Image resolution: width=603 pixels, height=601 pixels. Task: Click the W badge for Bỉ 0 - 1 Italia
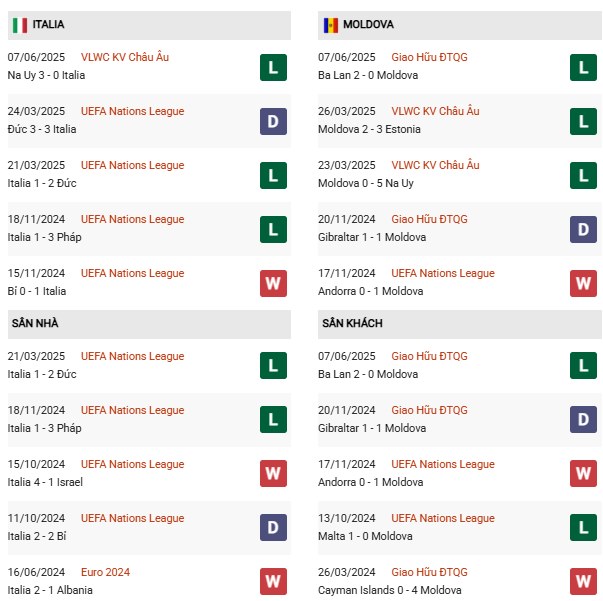(x=273, y=283)
